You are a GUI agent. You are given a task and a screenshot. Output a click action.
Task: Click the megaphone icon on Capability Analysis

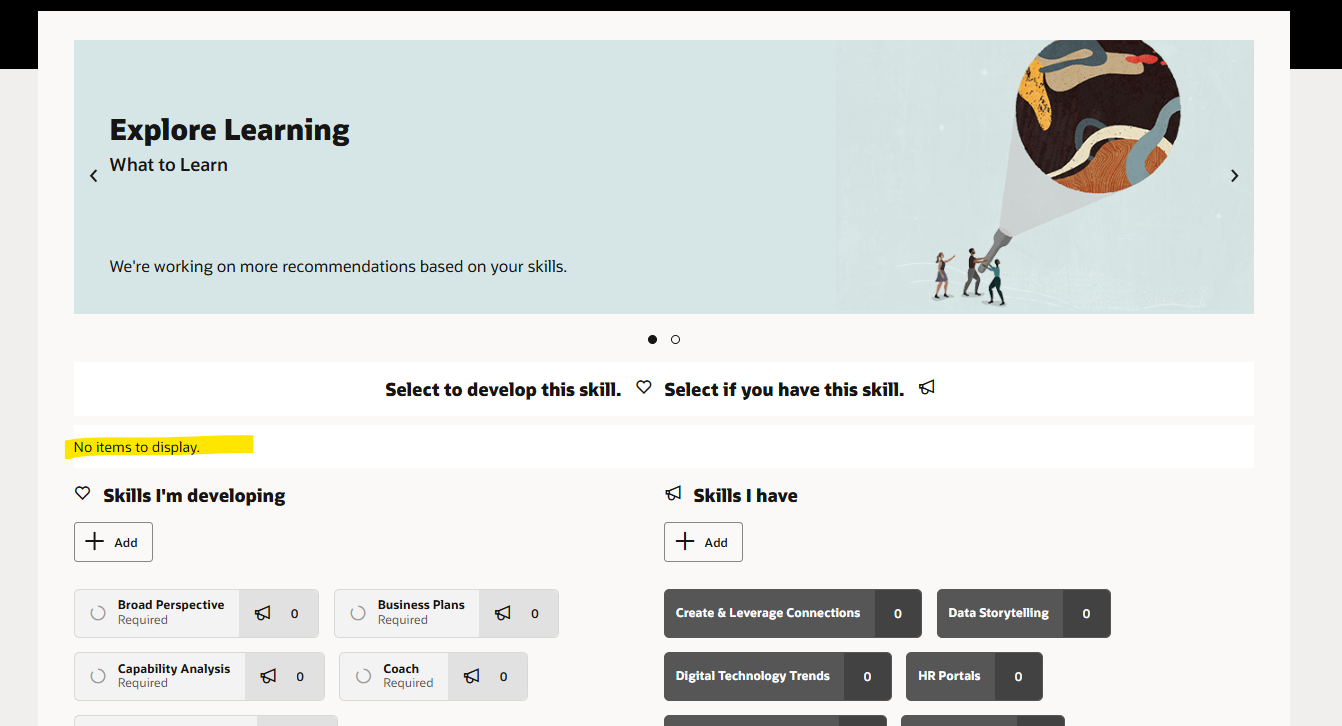point(268,676)
